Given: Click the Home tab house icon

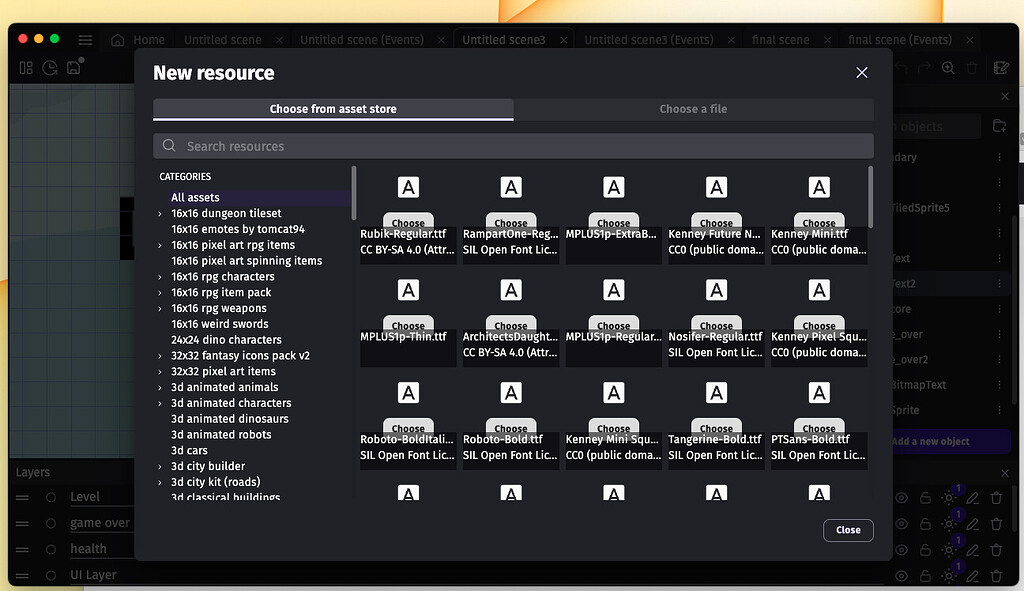Looking at the screenshot, I should pos(118,40).
